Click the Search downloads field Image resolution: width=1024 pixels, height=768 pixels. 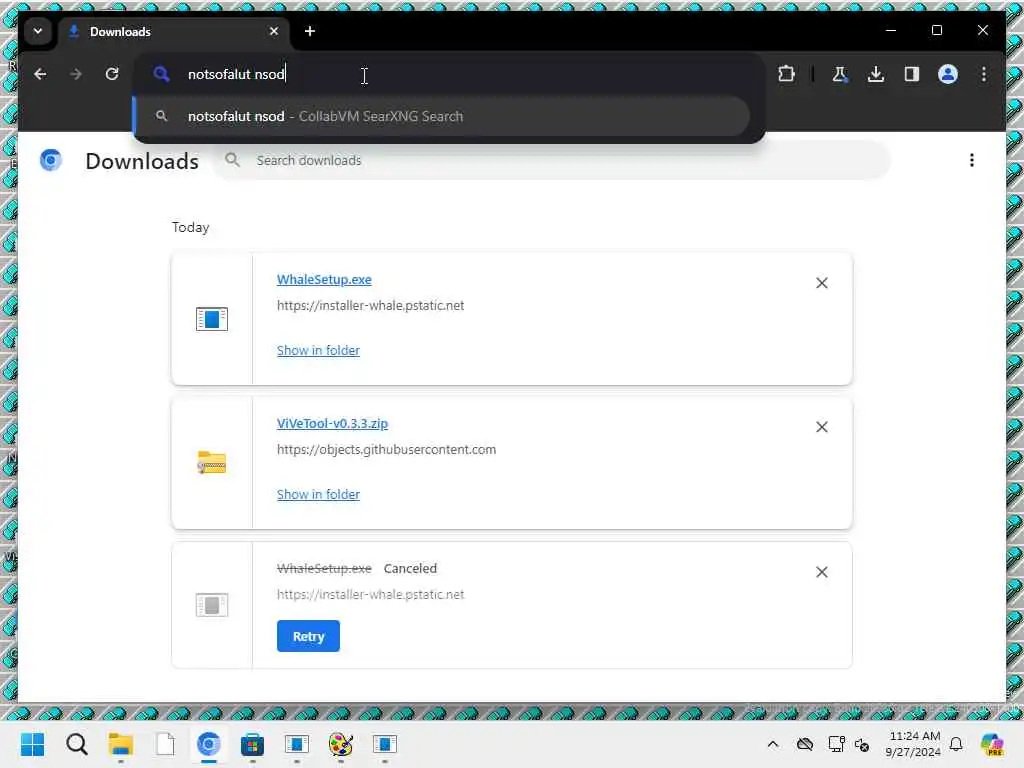[552, 161]
